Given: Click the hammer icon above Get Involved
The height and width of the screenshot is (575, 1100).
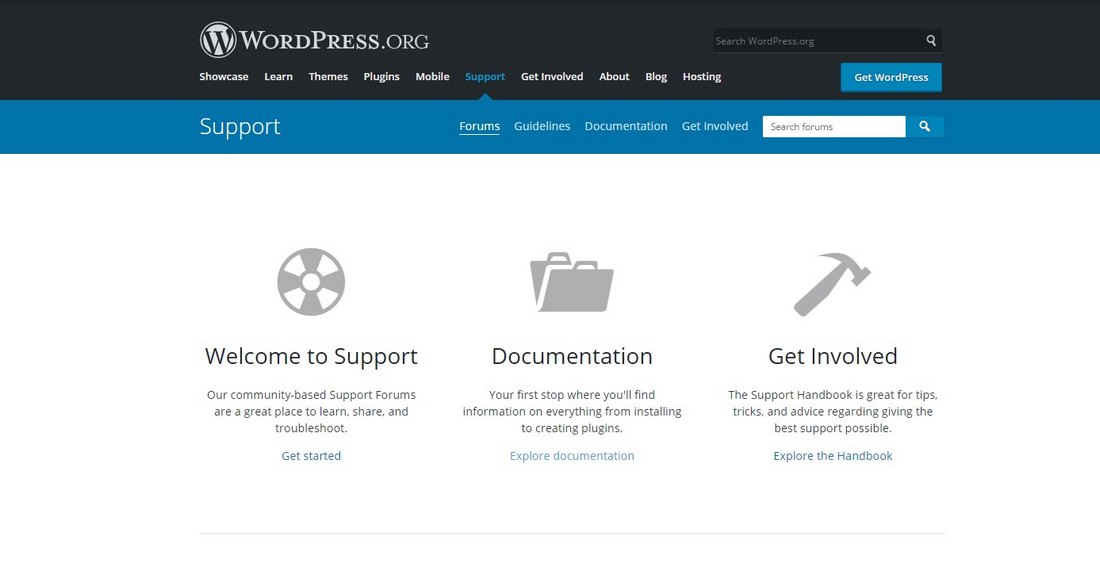Looking at the screenshot, I should coord(832,284).
